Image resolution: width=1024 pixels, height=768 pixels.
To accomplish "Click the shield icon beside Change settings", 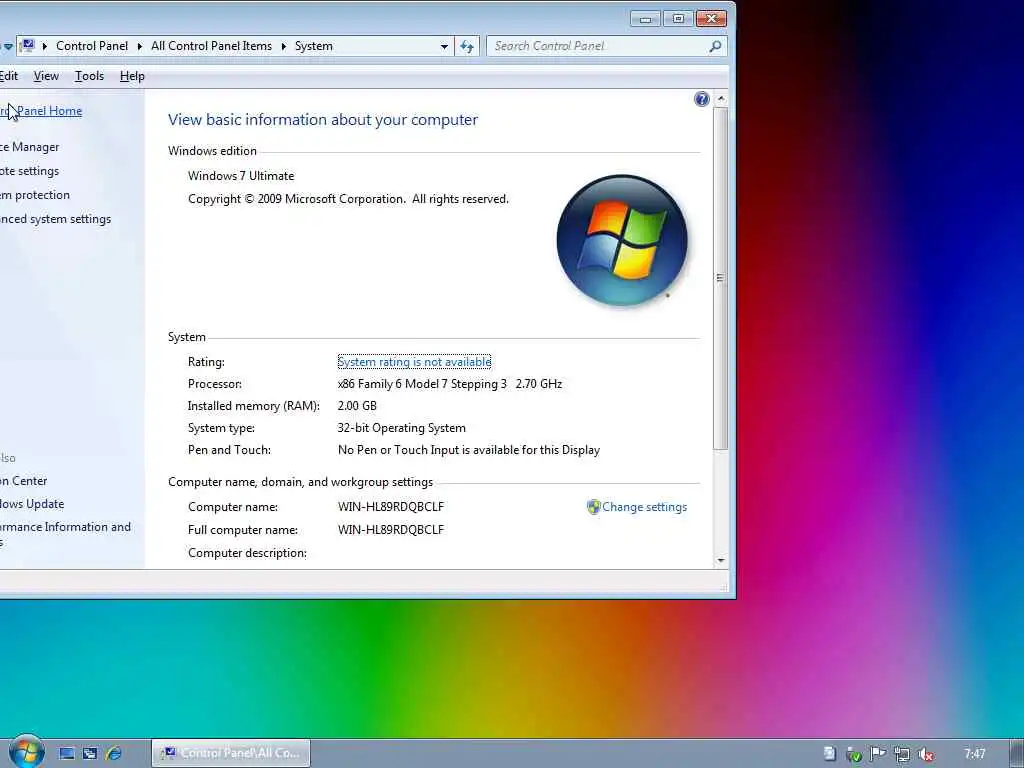I will point(593,507).
